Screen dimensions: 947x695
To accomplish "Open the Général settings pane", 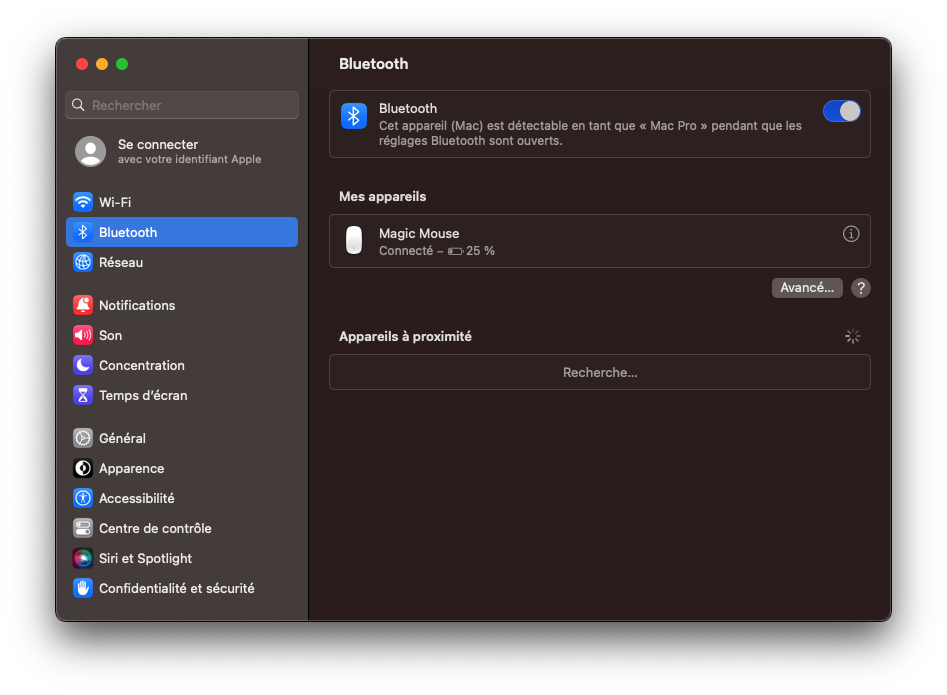I will pos(122,438).
